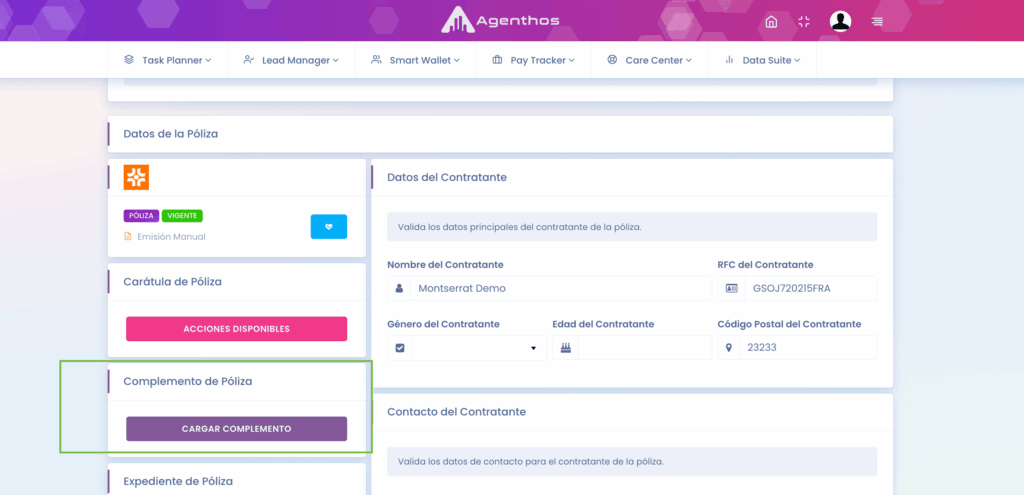
Task: Click the 'Valida los datos de contacto' notice
Action: [x=632, y=461]
